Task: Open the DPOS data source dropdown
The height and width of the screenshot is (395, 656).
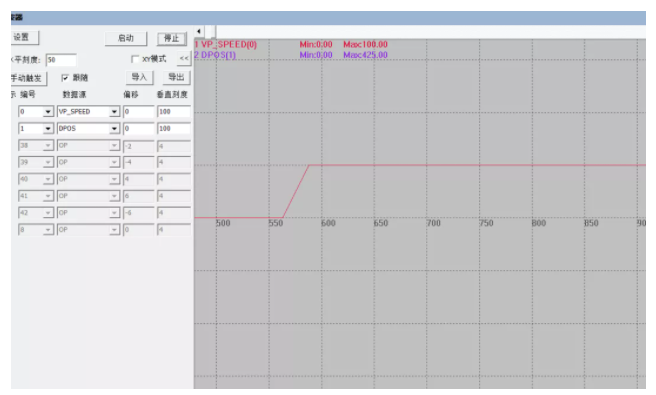Action: (114, 128)
